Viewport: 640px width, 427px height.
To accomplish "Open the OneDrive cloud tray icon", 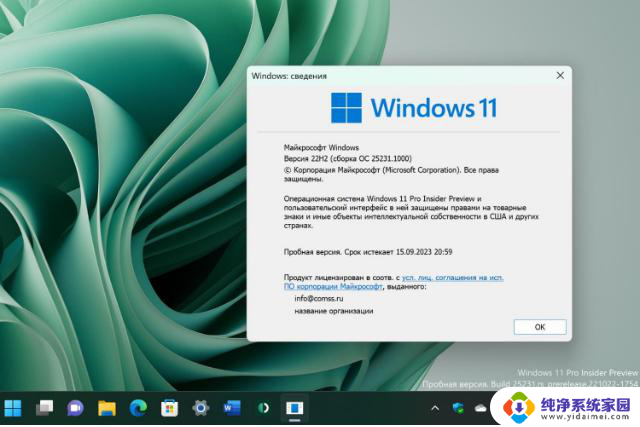I will click(x=480, y=408).
